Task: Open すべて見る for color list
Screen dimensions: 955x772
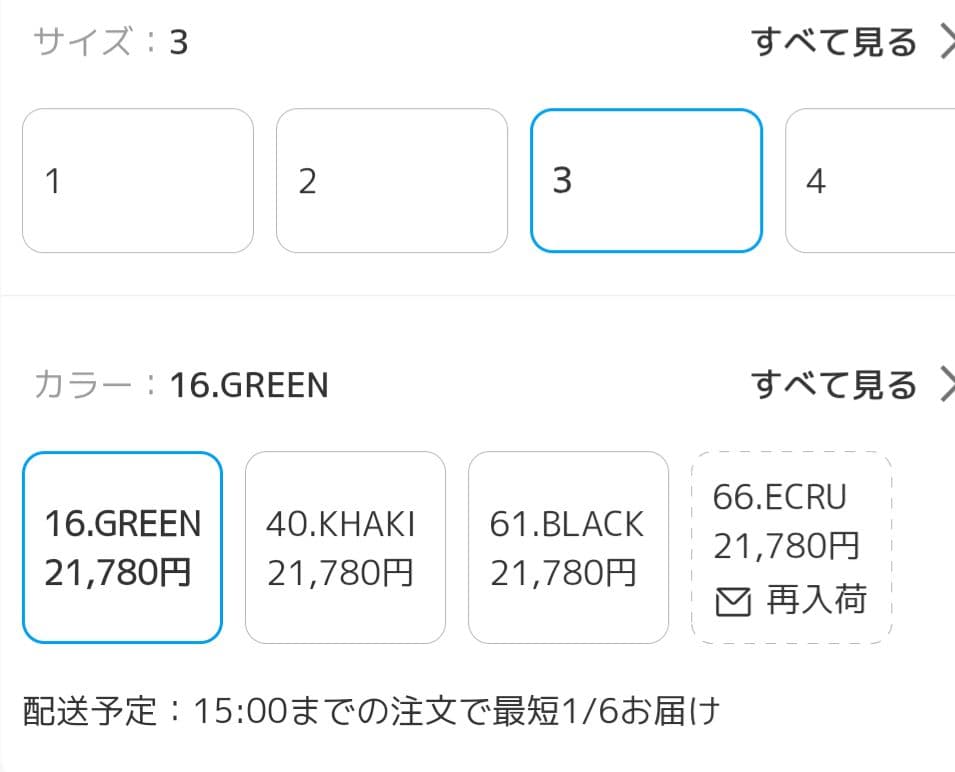Action: [834, 385]
